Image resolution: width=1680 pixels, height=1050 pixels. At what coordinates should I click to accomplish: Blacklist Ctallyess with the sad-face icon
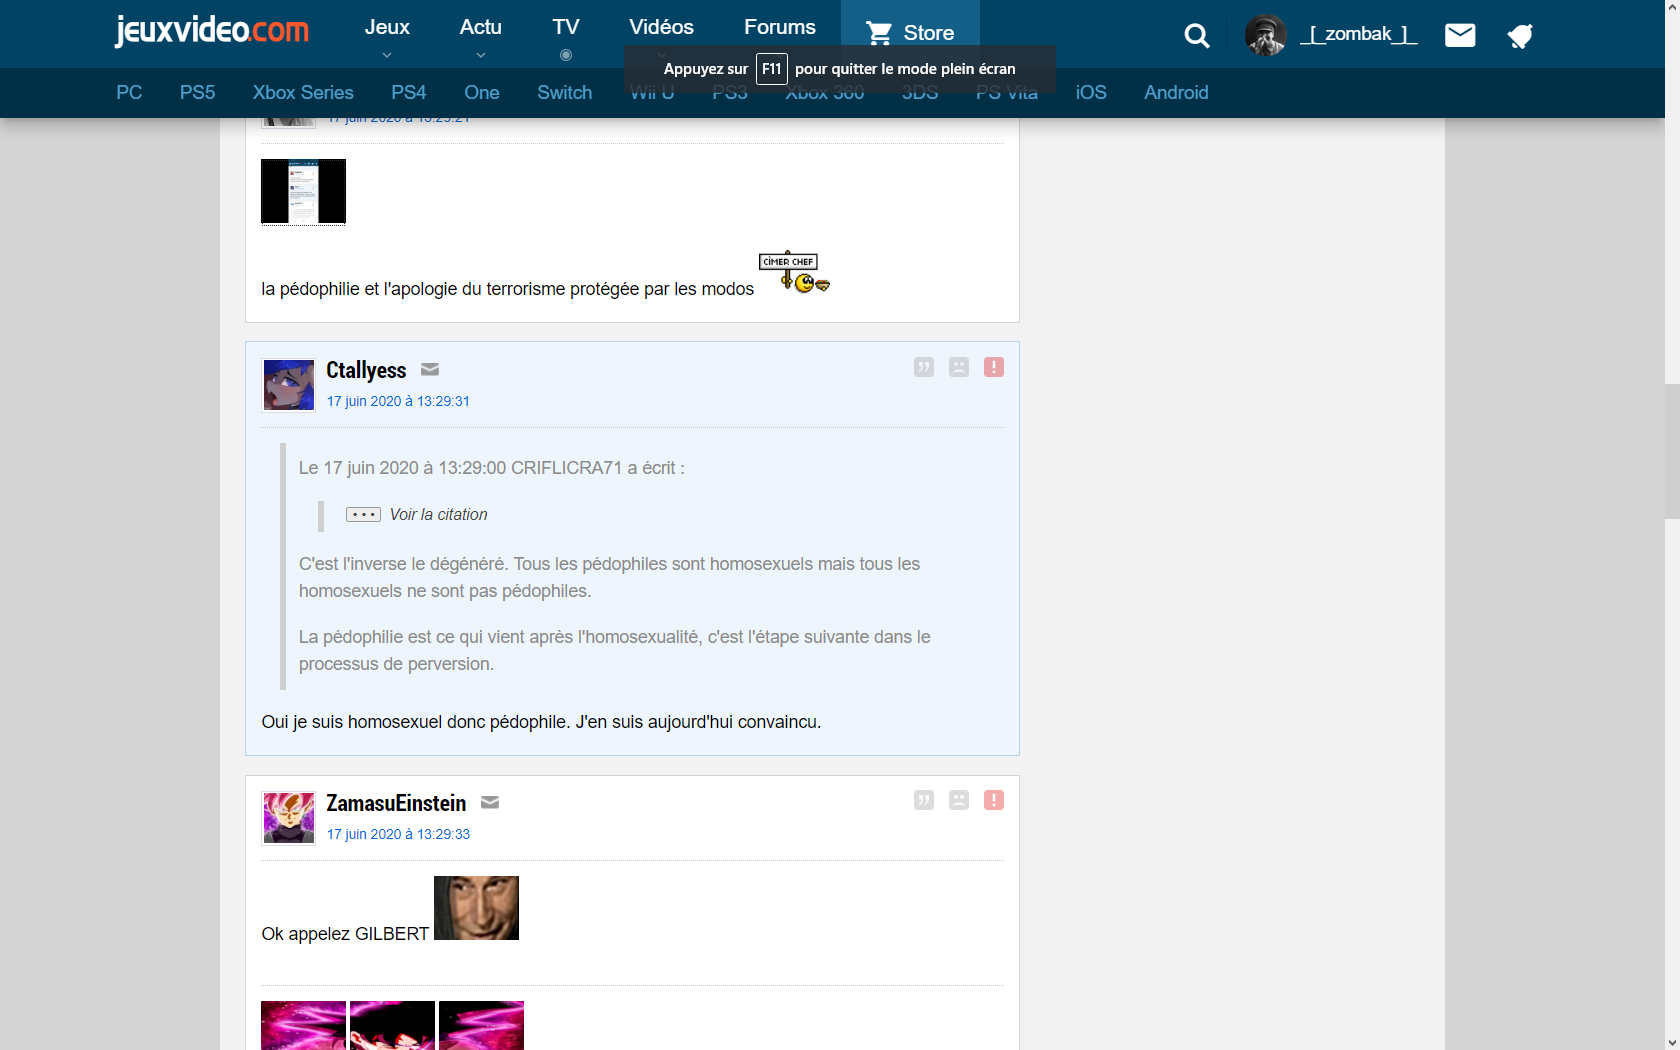959,367
